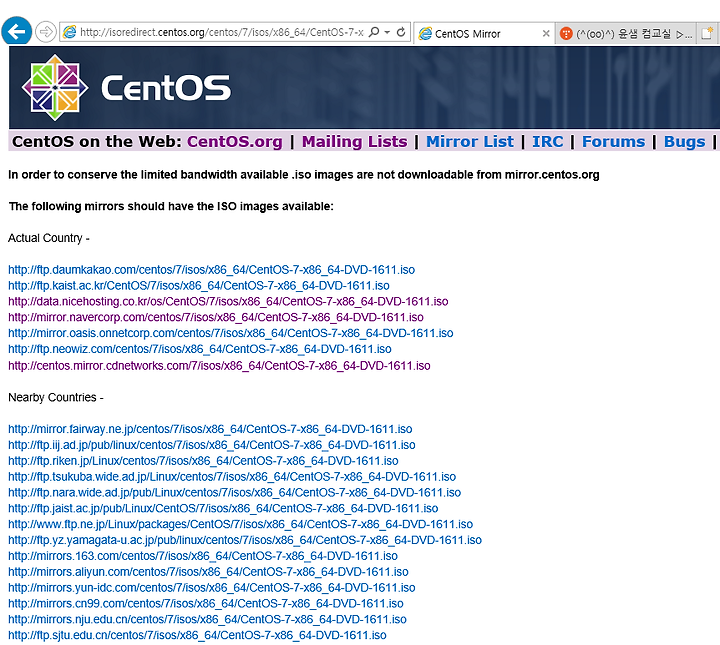Open the www.ftp.ne.jp ISO link
Image resolution: width=720 pixels, height=645 pixels.
click(x=241, y=524)
